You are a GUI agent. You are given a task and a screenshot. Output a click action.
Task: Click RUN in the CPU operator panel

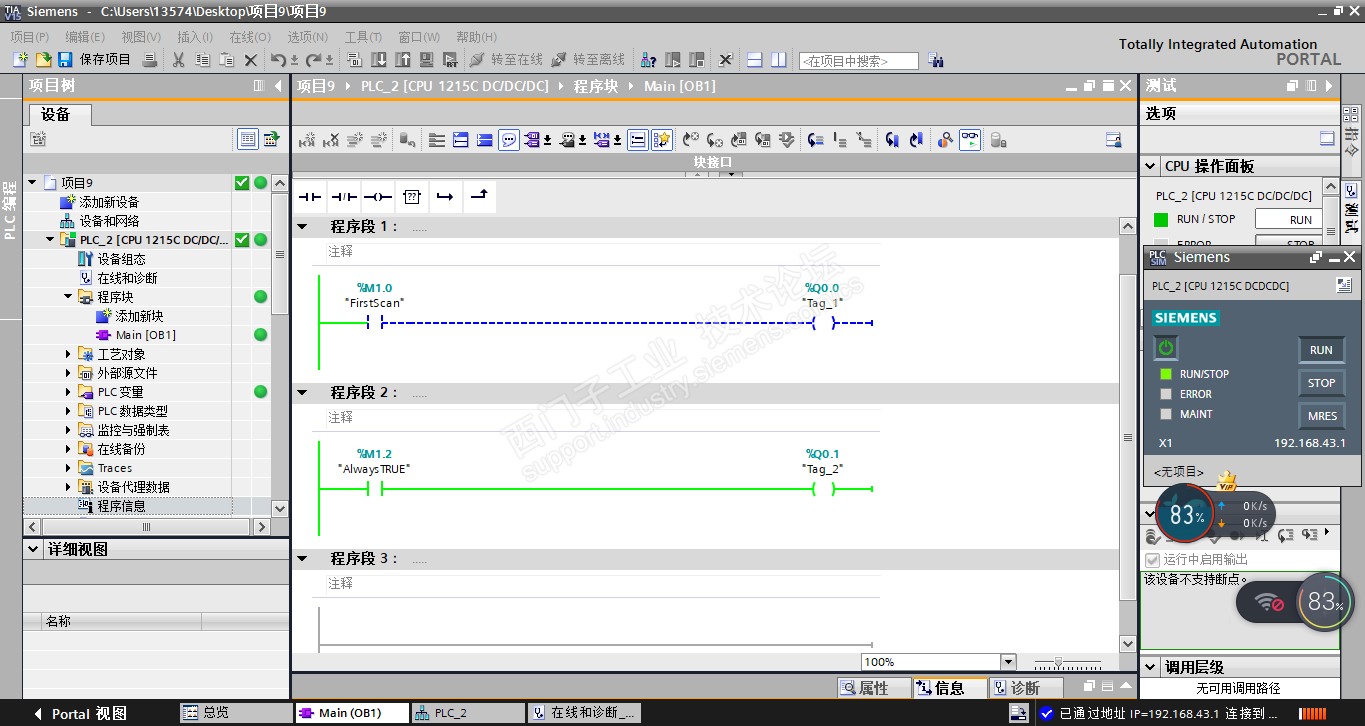tap(1288, 220)
